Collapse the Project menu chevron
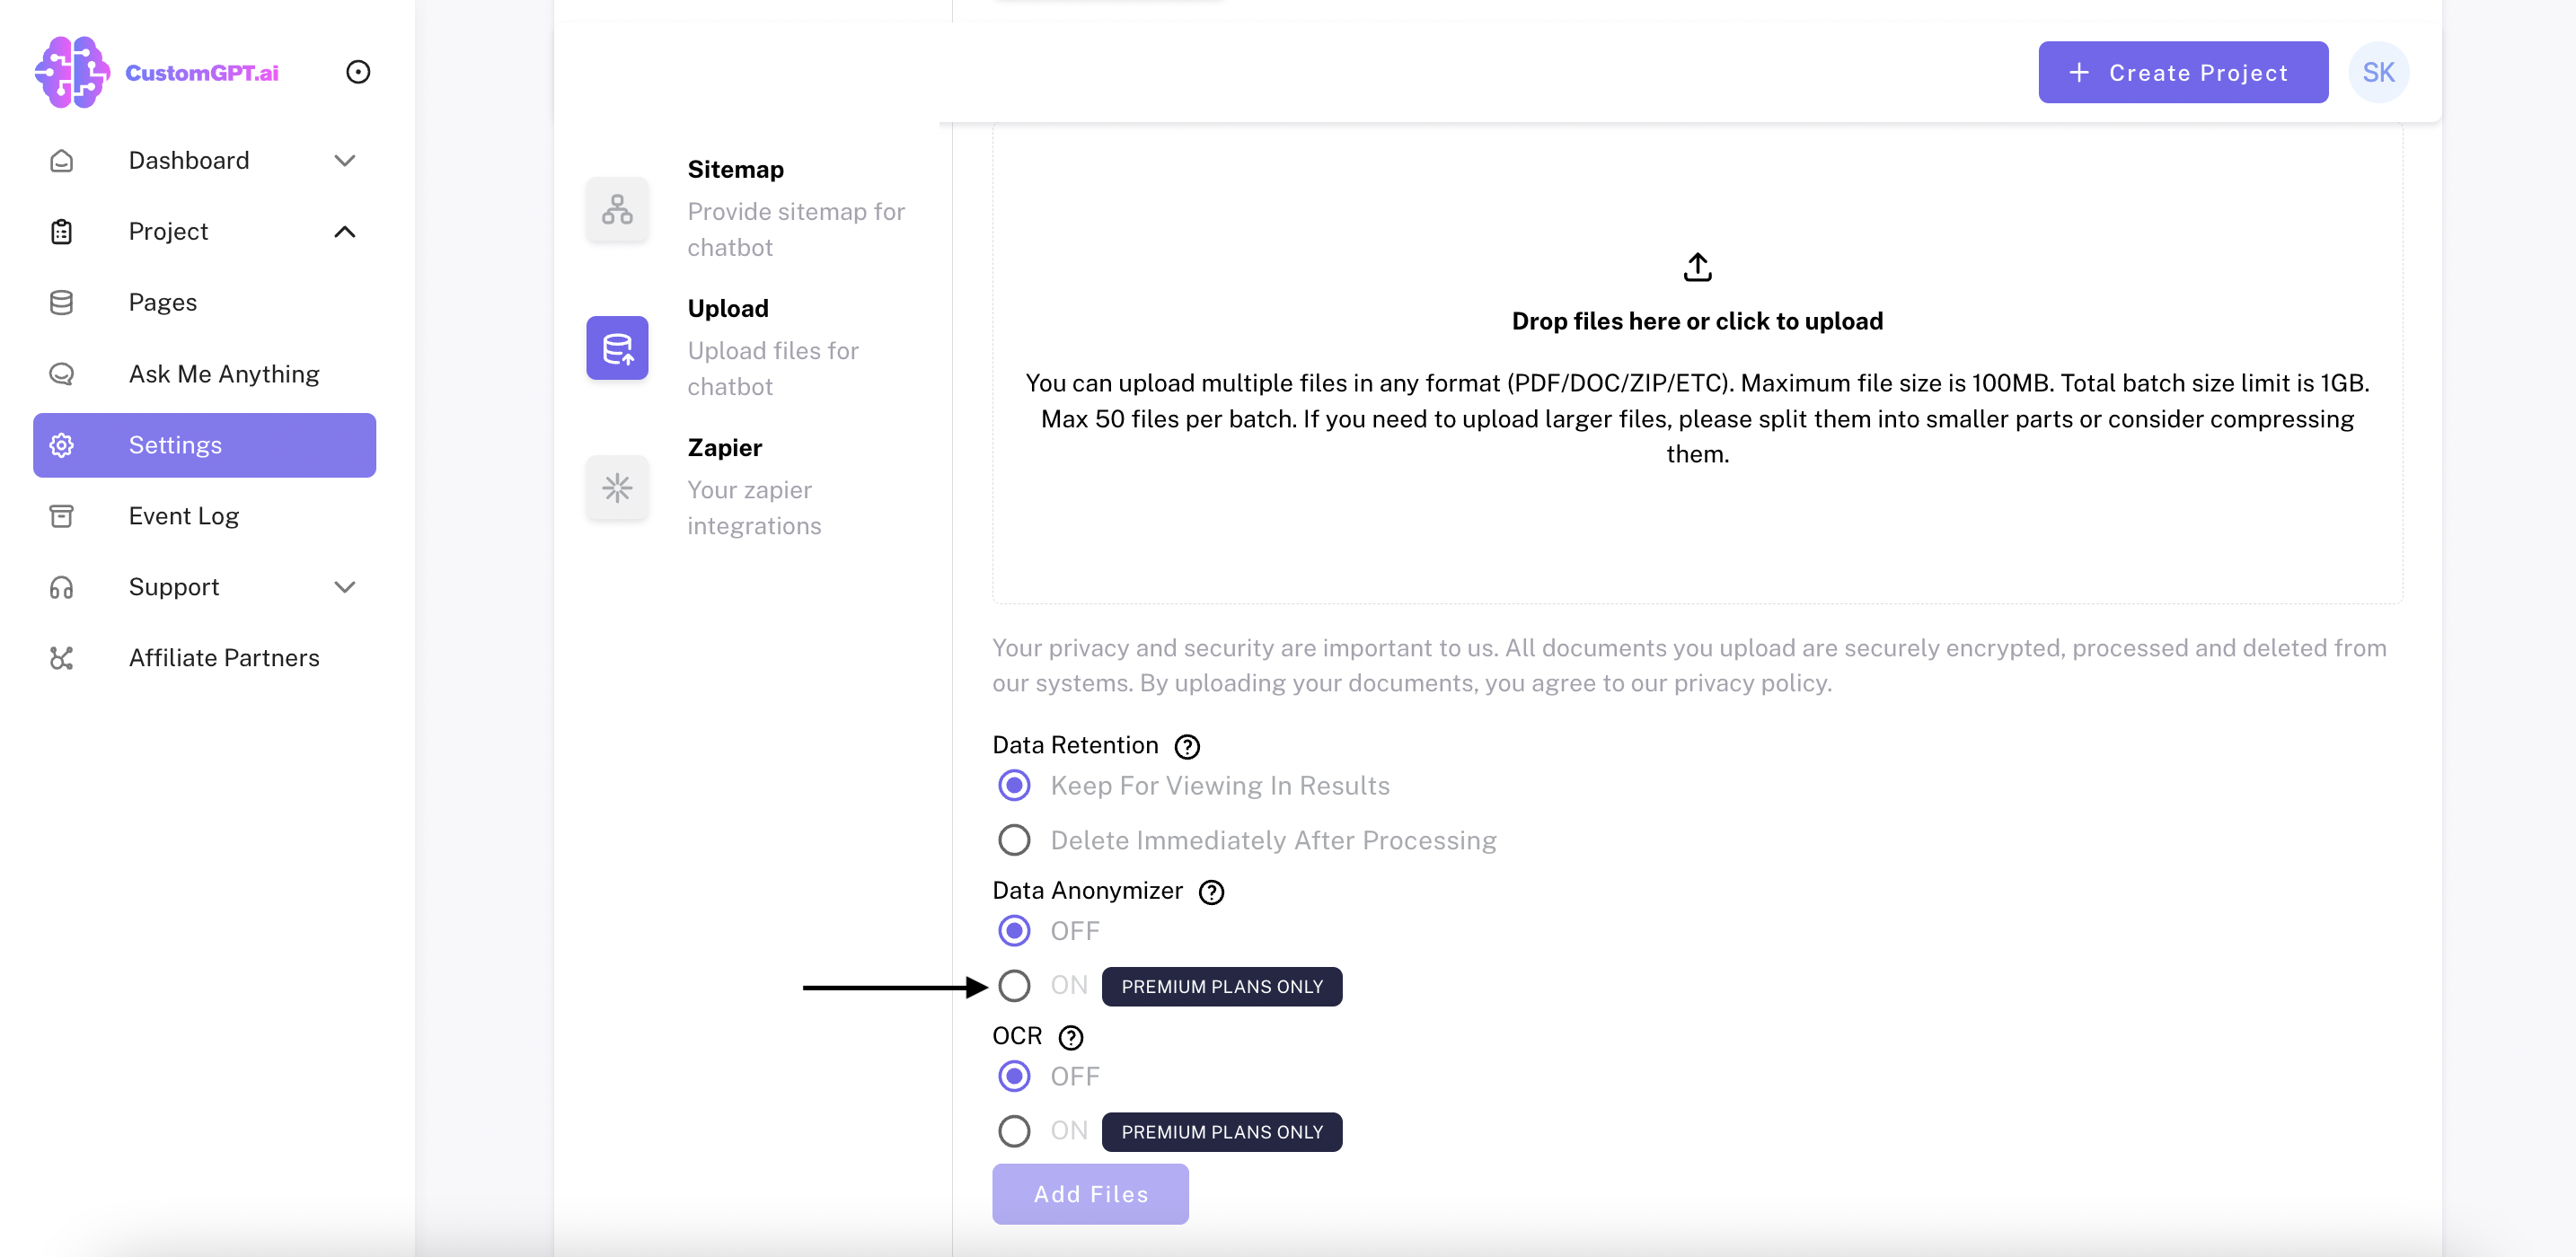 point(345,231)
